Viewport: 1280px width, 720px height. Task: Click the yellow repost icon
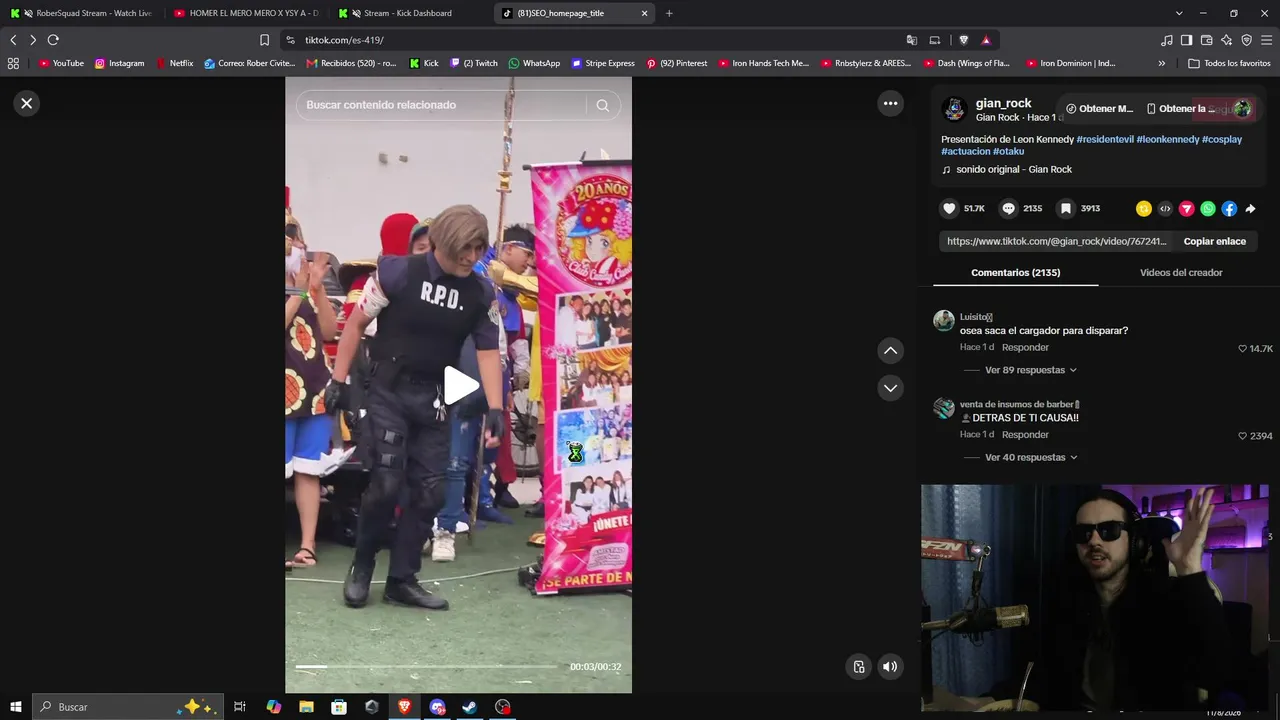point(1144,208)
